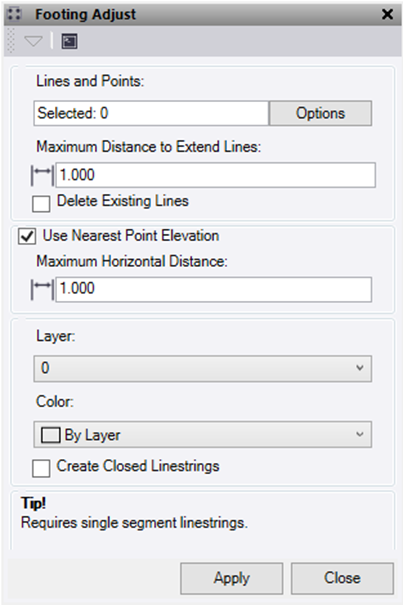Click the Close button at bottom

[342, 578]
